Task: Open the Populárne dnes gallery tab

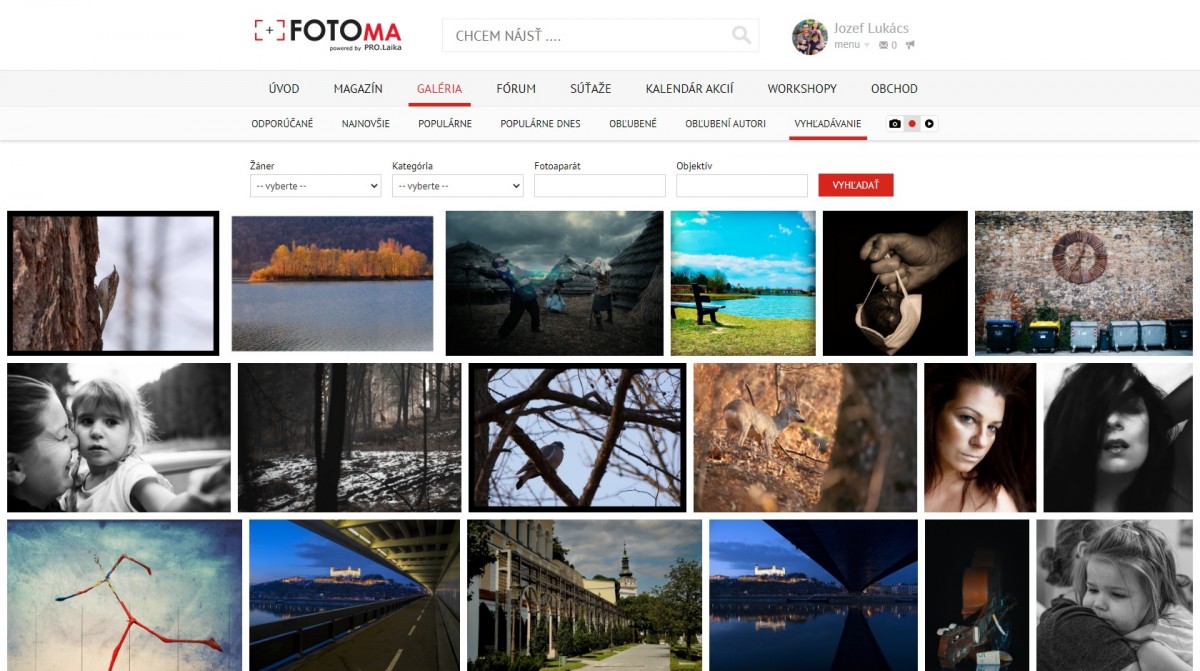Action: [540, 124]
